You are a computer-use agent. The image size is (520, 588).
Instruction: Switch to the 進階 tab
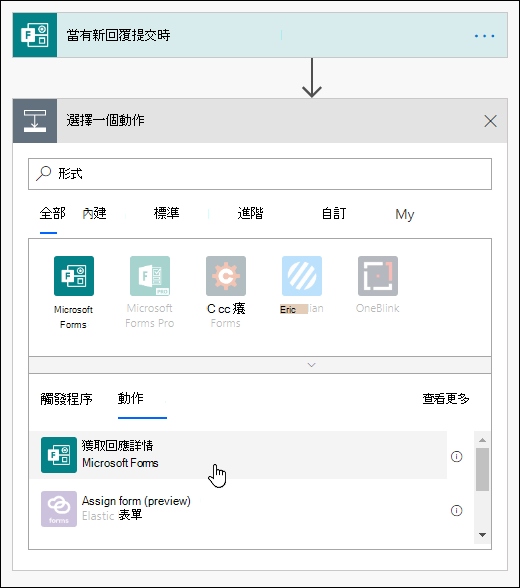pyautogui.click(x=250, y=213)
